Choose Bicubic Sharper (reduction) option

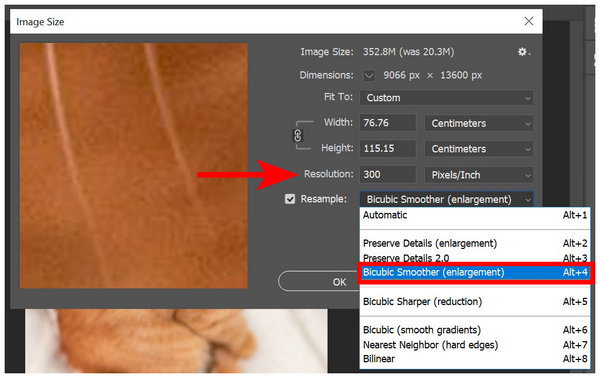(x=475, y=301)
